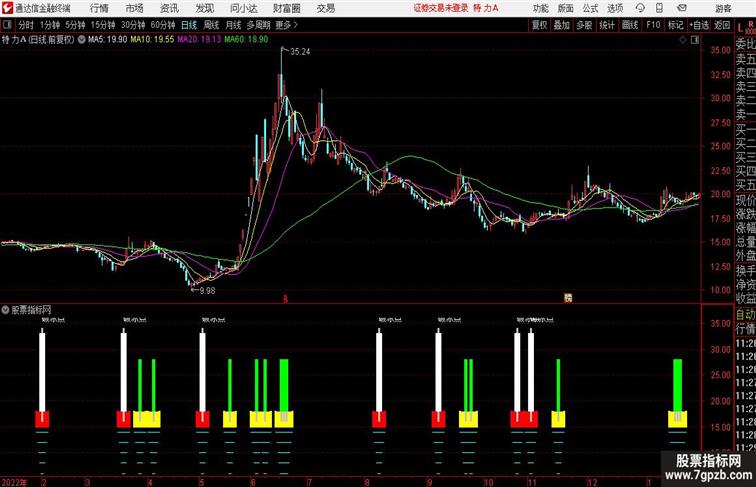
Task: Open the 资讯 menu
Action: (169, 8)
